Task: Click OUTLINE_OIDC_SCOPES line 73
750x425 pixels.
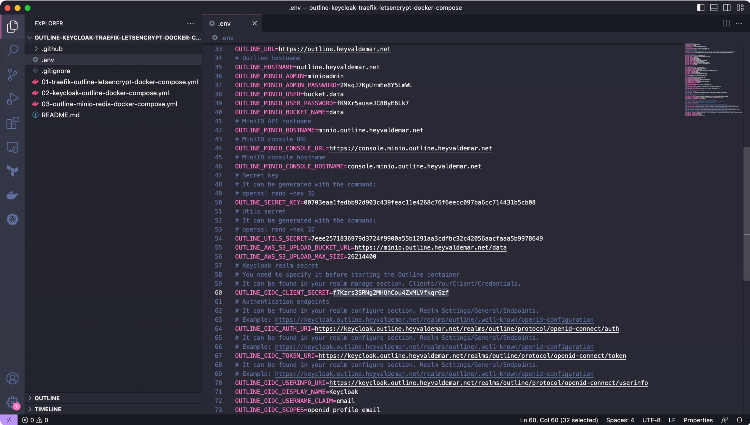Action: click(x=307, y=410)
